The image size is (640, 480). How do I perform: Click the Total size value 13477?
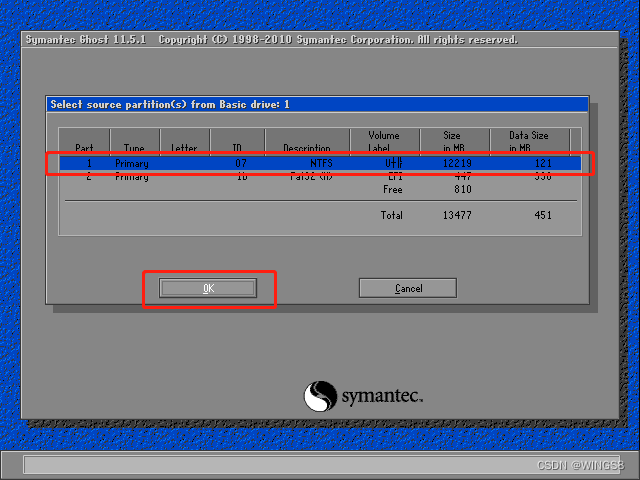pos(457,215)
